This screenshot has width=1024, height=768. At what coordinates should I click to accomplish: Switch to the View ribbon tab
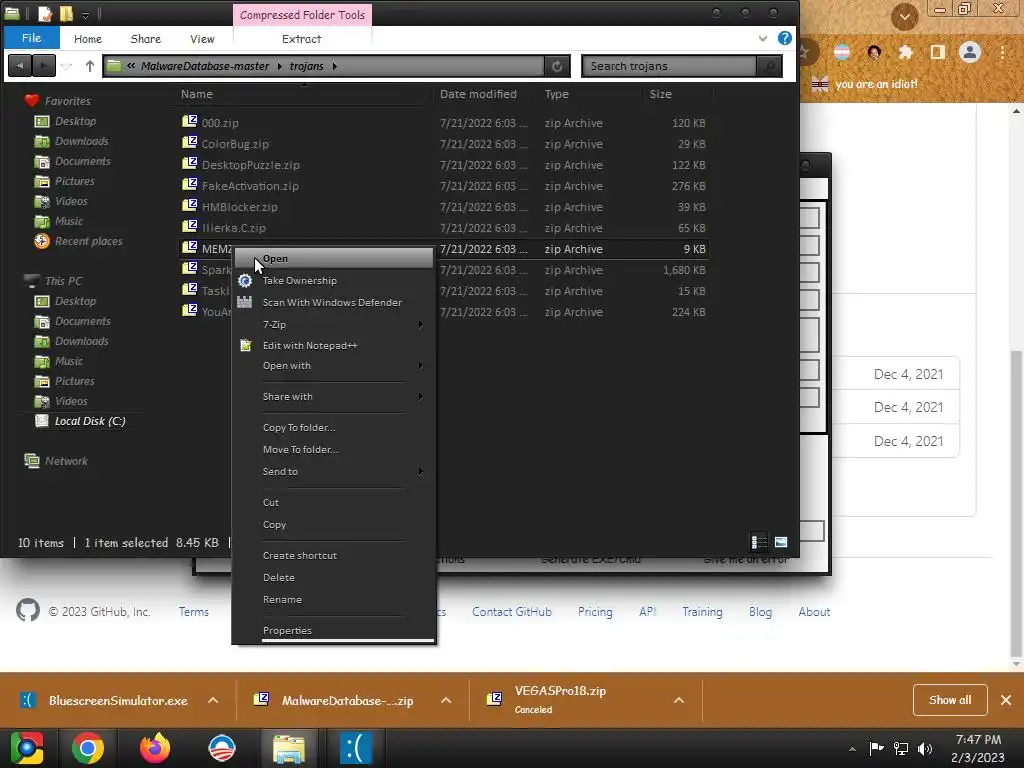pos(202,39)
